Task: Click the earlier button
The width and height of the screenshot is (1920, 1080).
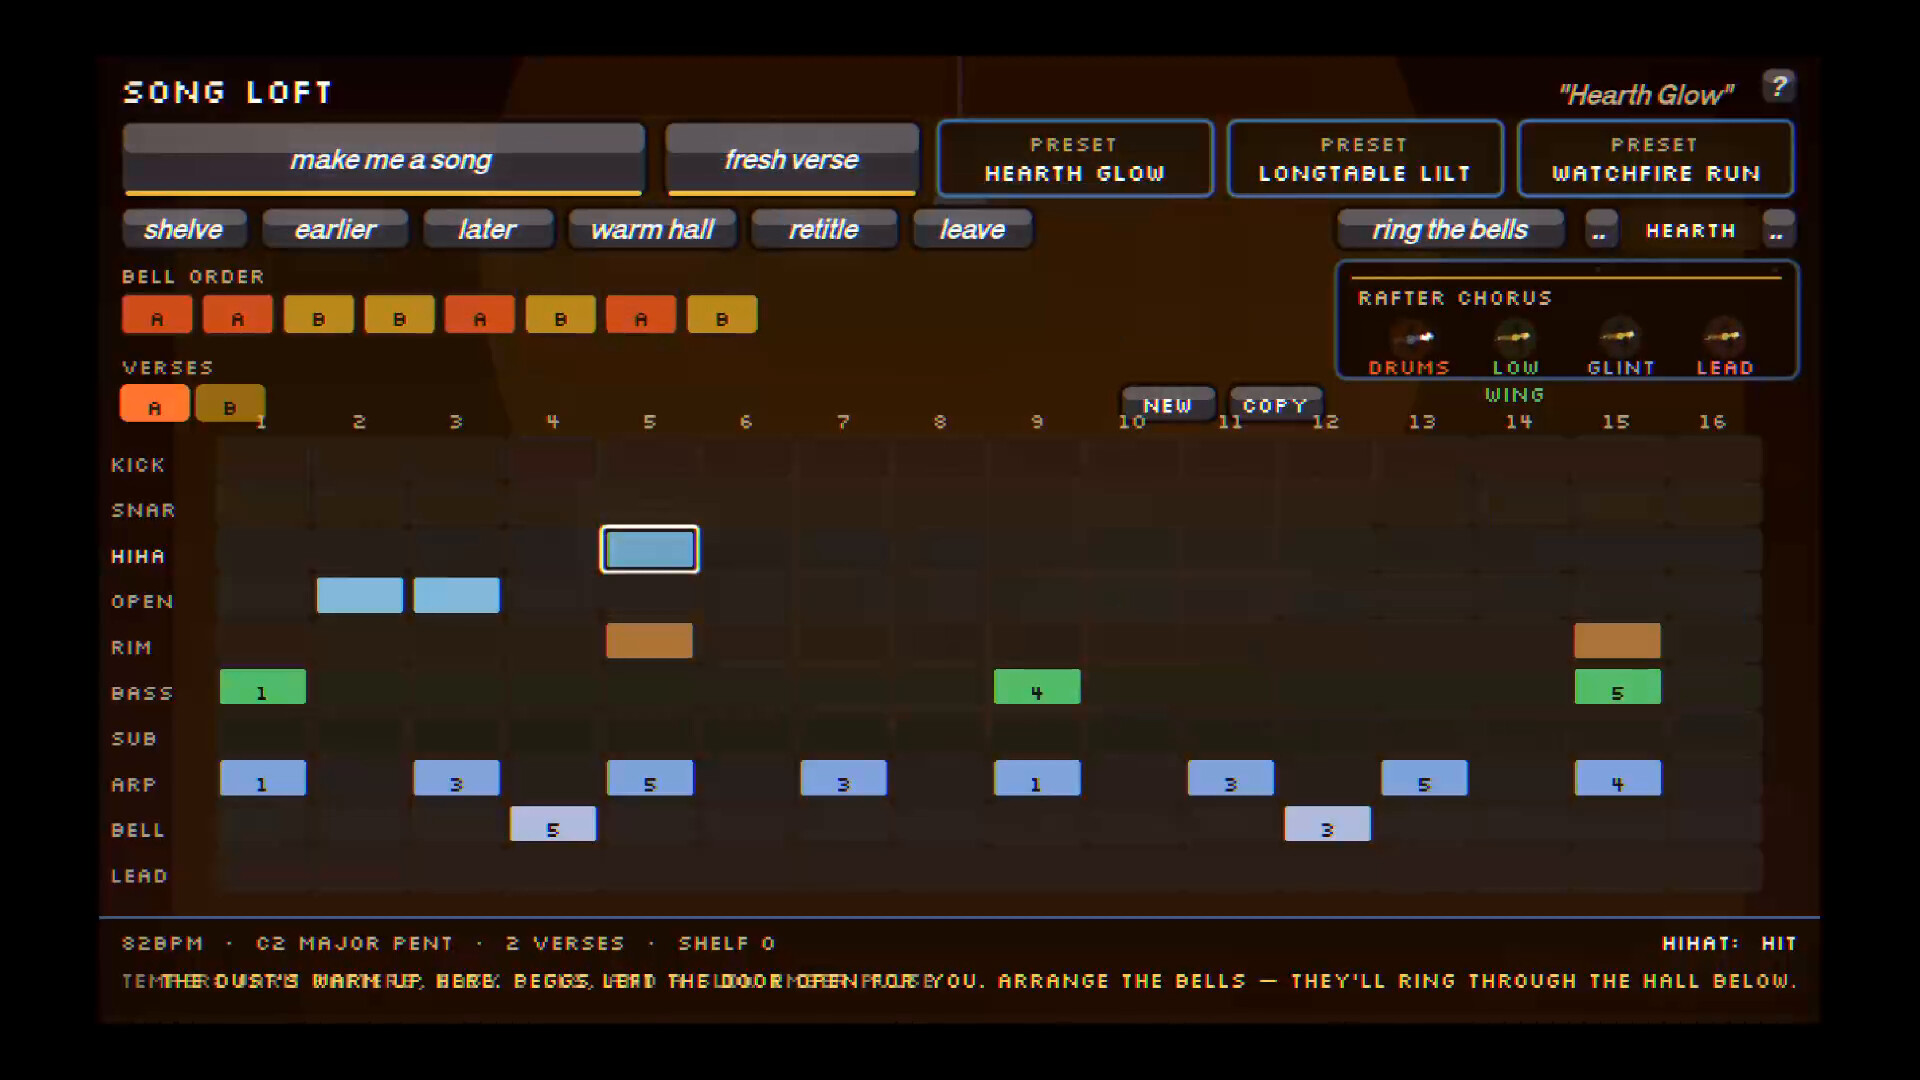Action: pos(335,229)
